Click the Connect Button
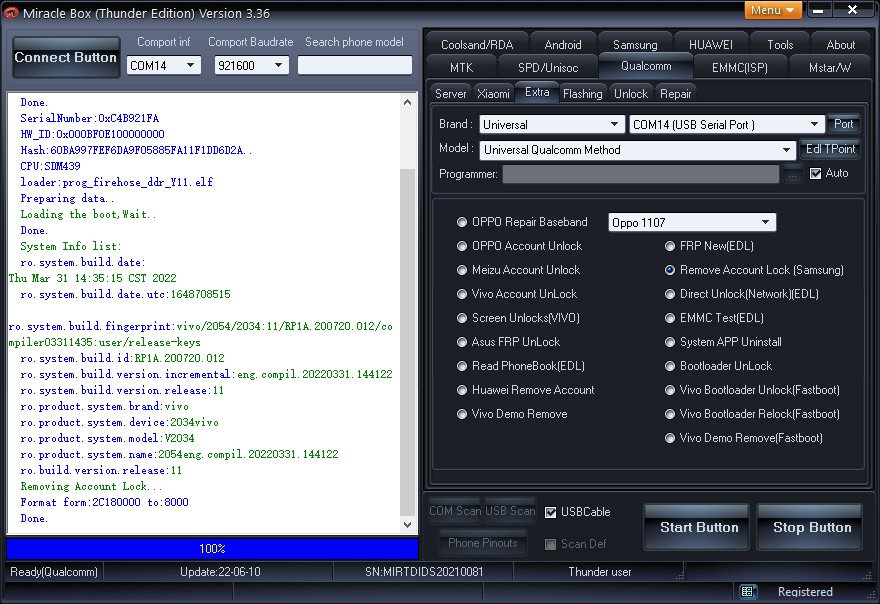Image resolution: width=880 pixels, height=604 pixels. (x=66, y=57)
